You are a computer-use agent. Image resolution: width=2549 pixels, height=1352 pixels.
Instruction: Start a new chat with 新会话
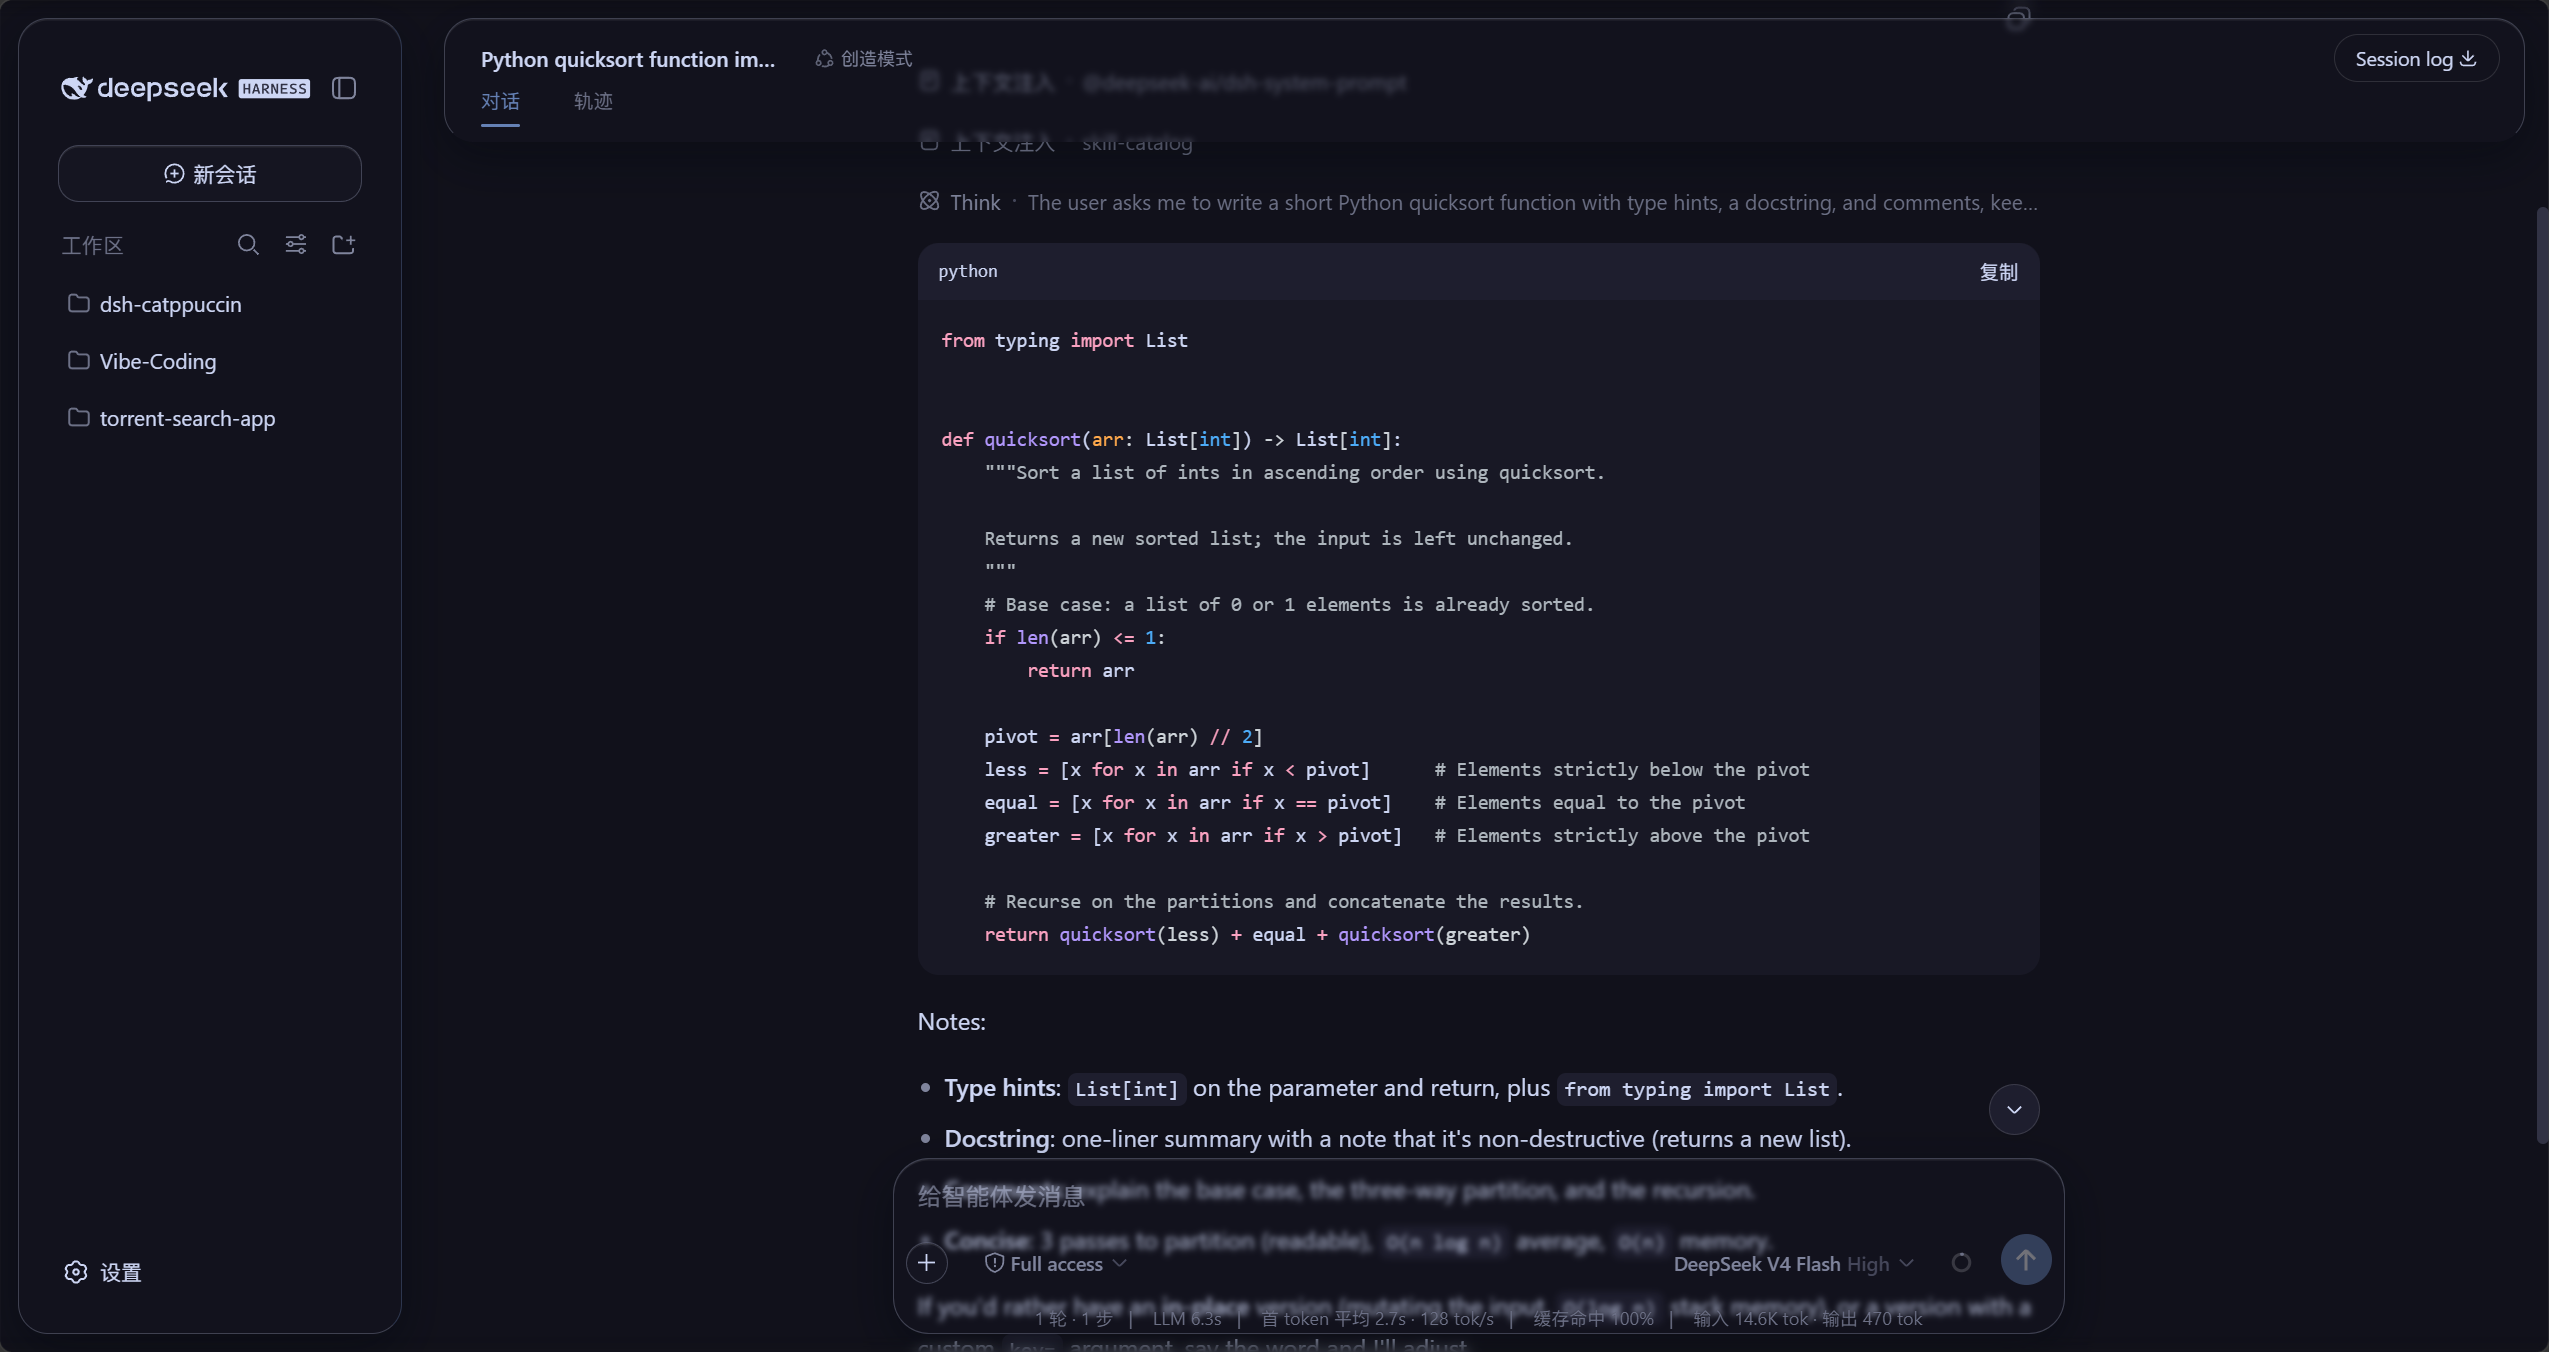(x=210, y=174)
